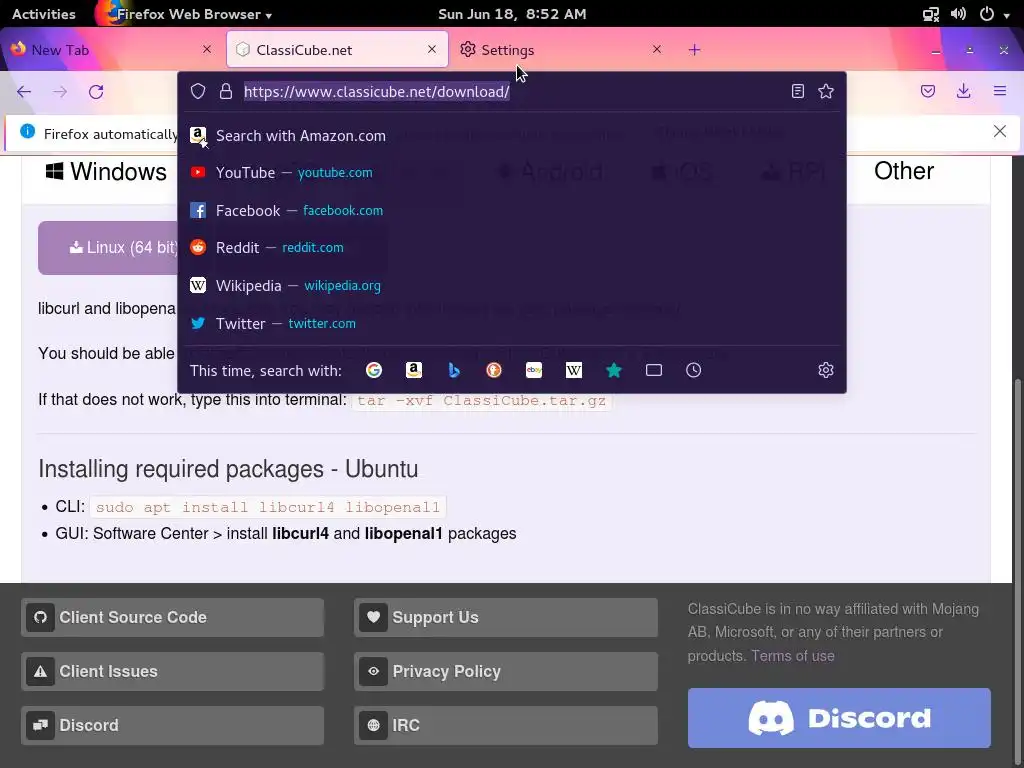Close the Settings tab
This screenshot has width=1024, height=768.
(x=657, y=49)
